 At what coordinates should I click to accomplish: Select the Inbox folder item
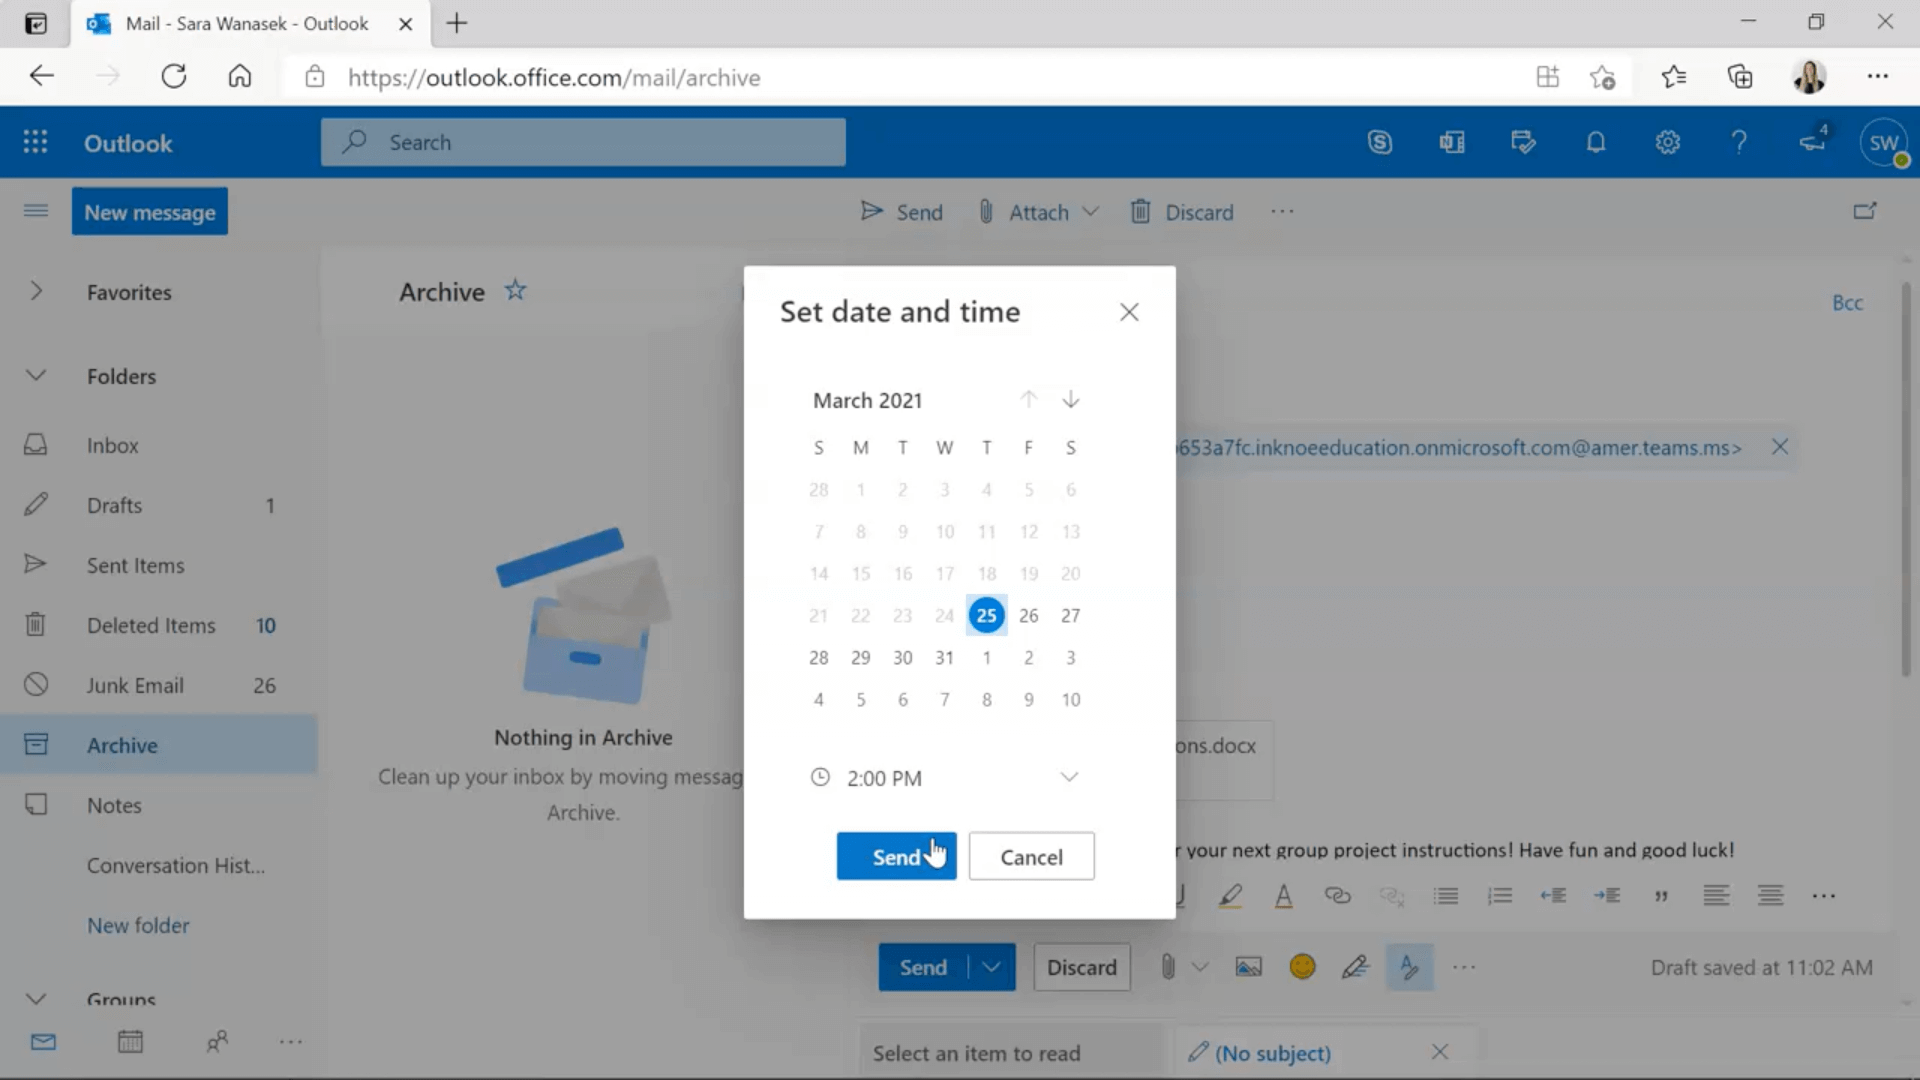(x=112, y=444)
